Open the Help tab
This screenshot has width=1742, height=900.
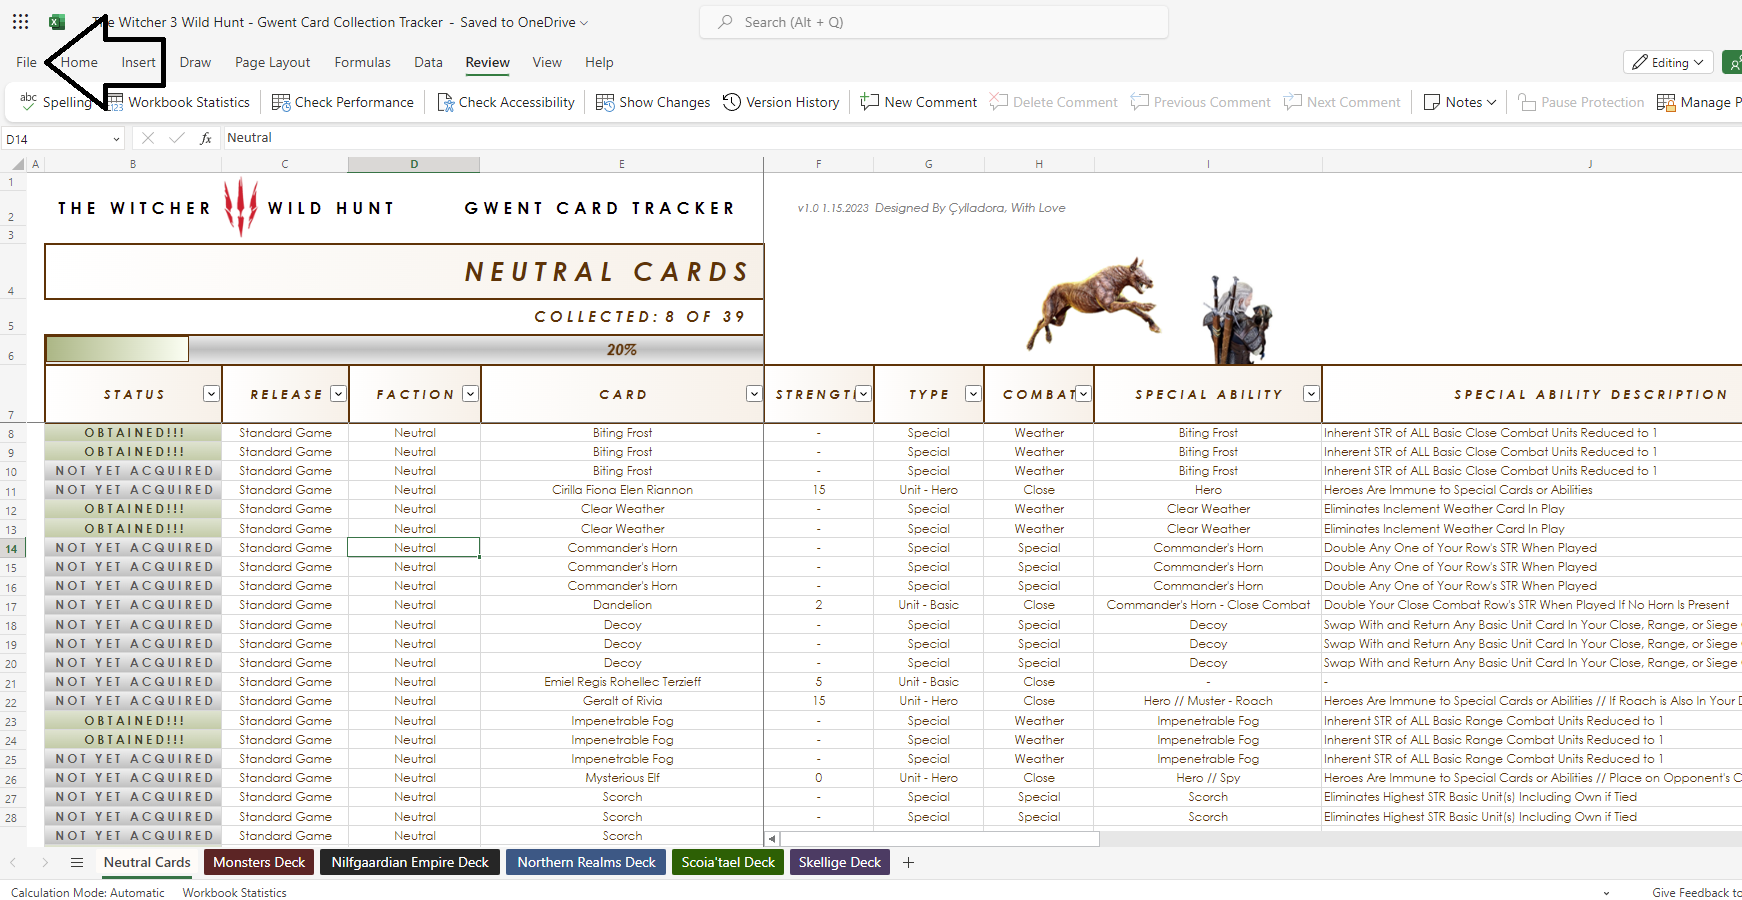[x=599, y=62]
